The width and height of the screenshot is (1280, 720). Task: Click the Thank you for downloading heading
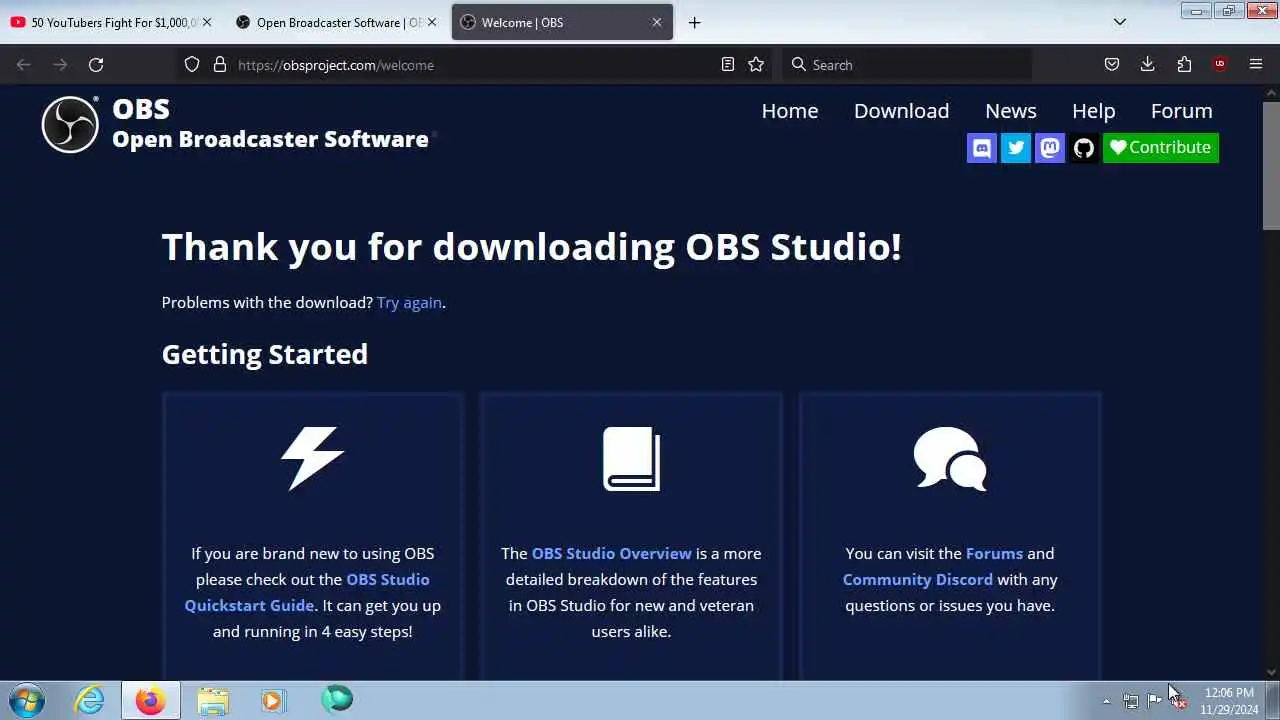(x=531, y=246)
